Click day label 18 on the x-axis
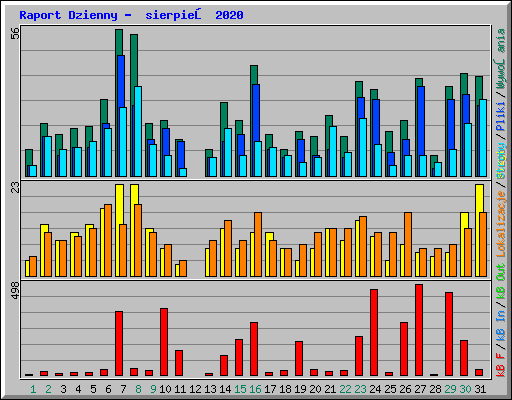Screen dimensions: 512x400 click(x=285, y=389)
